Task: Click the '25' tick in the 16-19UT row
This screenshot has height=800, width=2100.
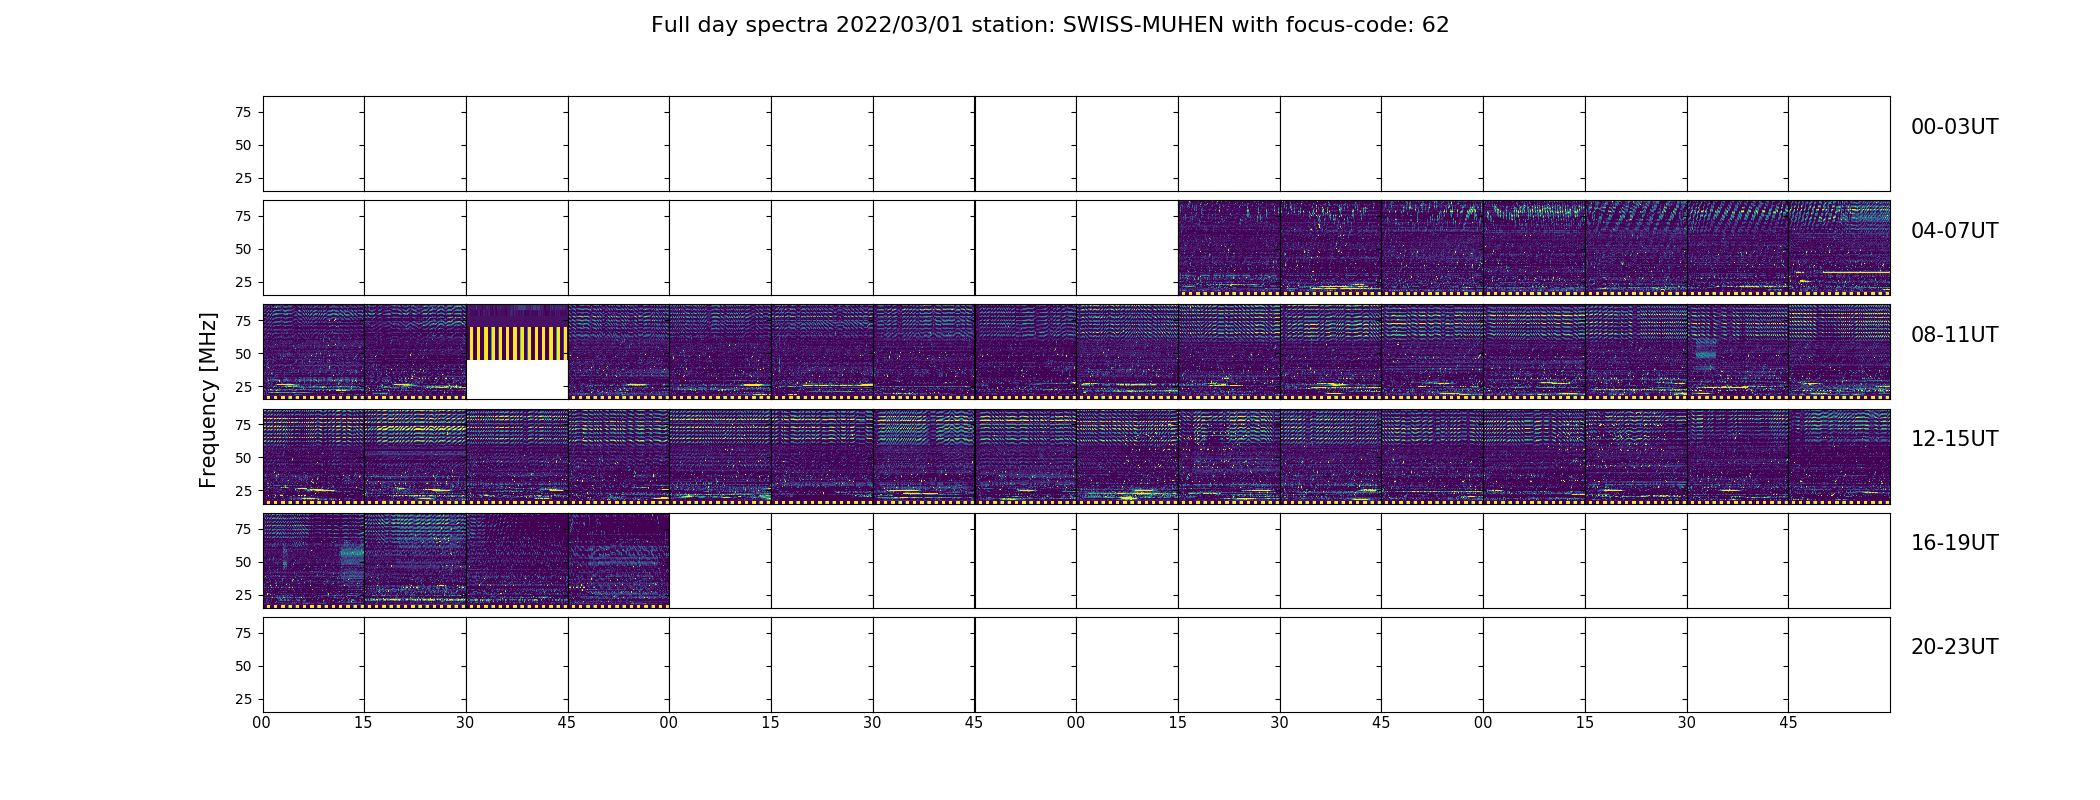Action: tap(243, 595)
